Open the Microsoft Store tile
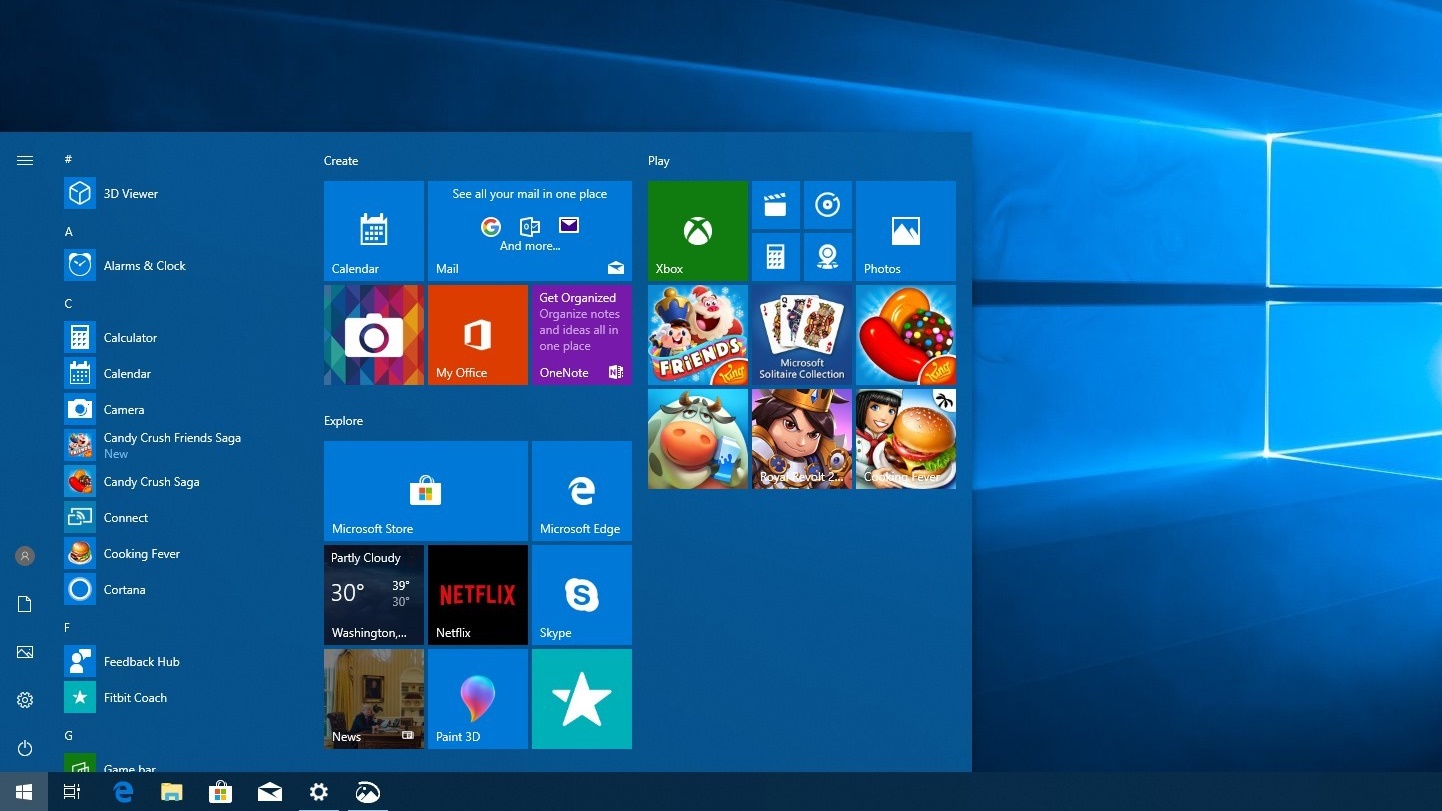This screenshot has width=1442, height=811. pos(425,490)
